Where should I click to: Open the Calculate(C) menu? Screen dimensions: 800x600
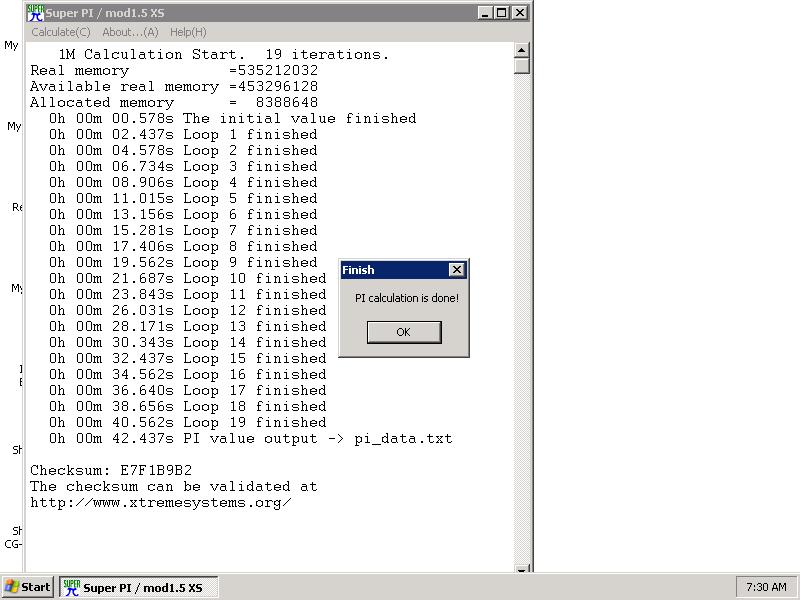click(61, 32)
